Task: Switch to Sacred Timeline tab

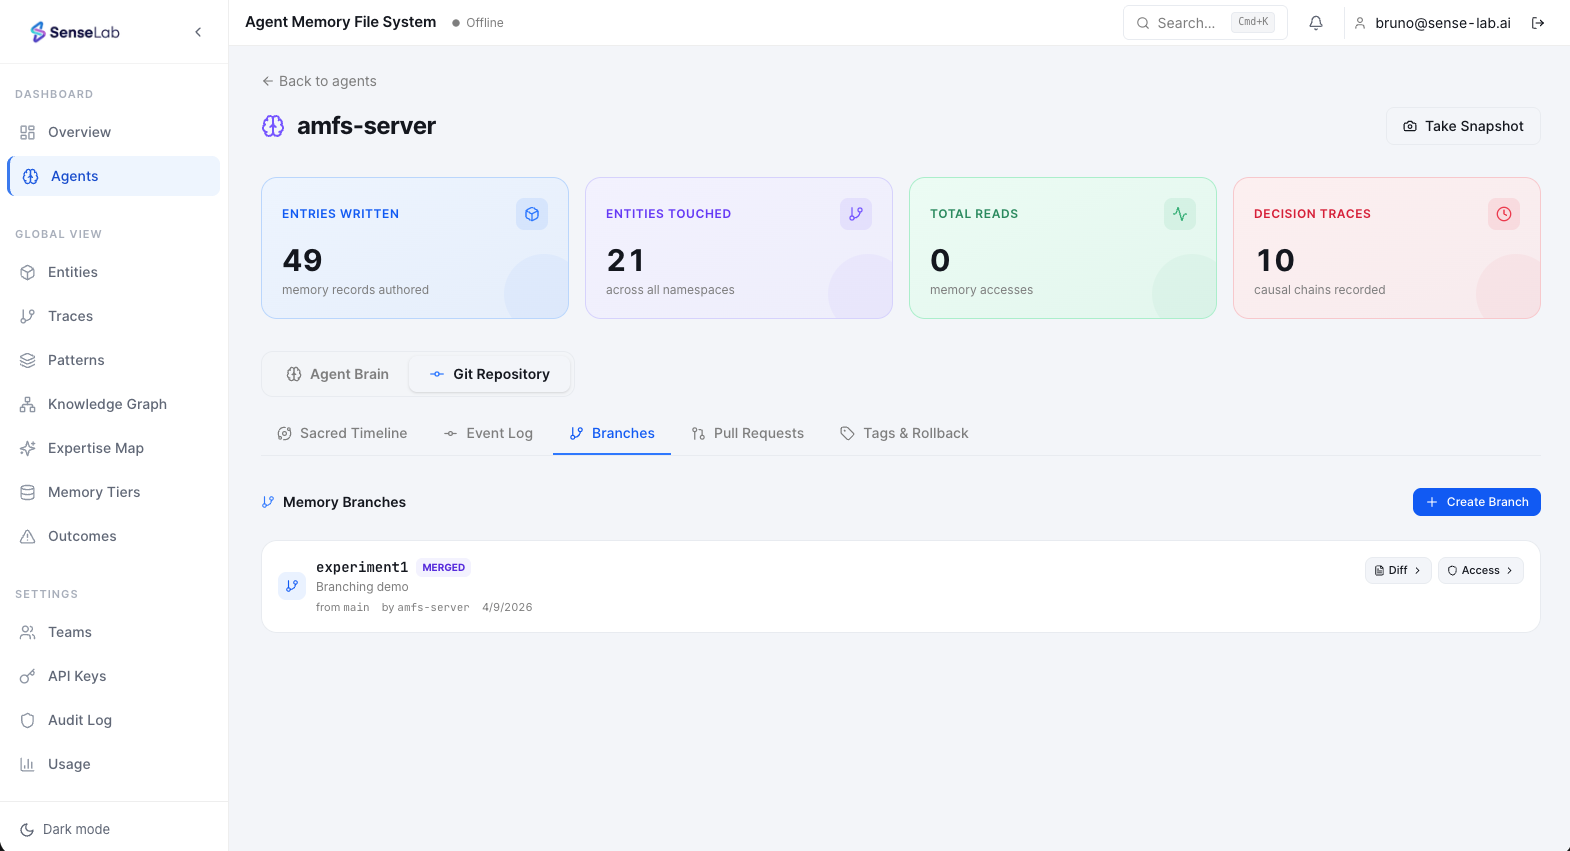Action: 342,433
